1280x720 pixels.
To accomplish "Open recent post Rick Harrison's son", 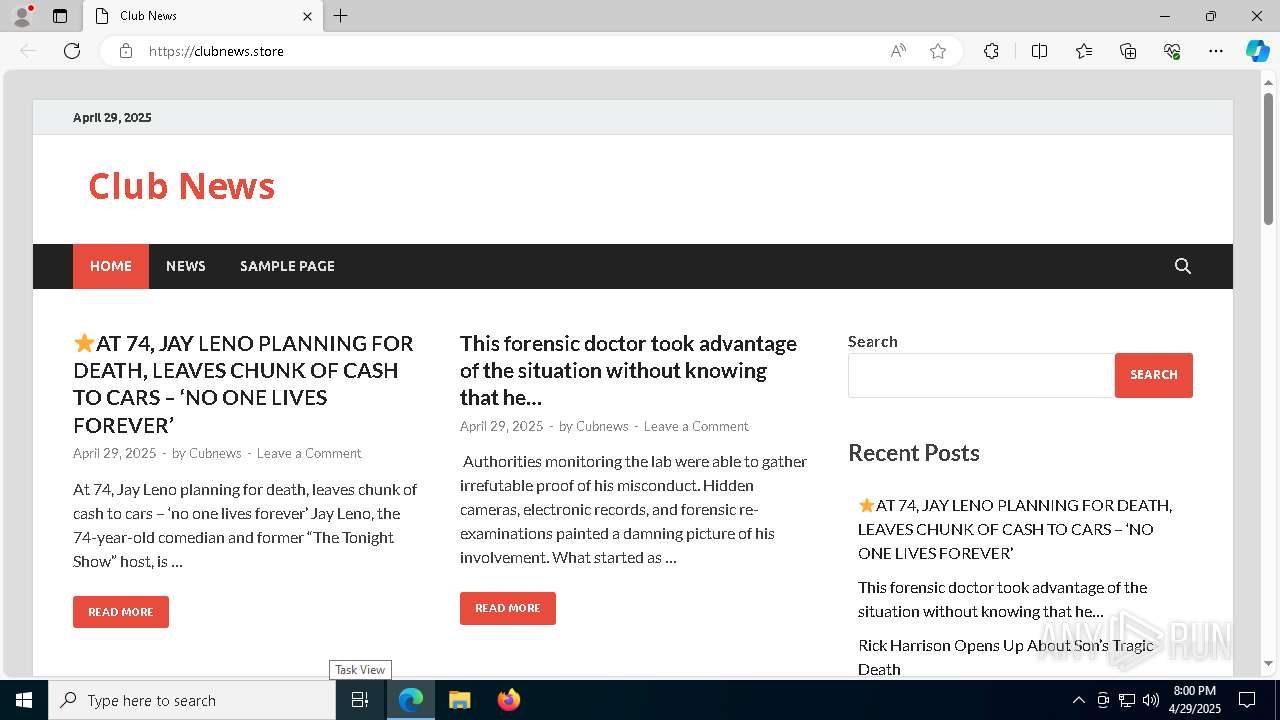I will click(1006, 657).
